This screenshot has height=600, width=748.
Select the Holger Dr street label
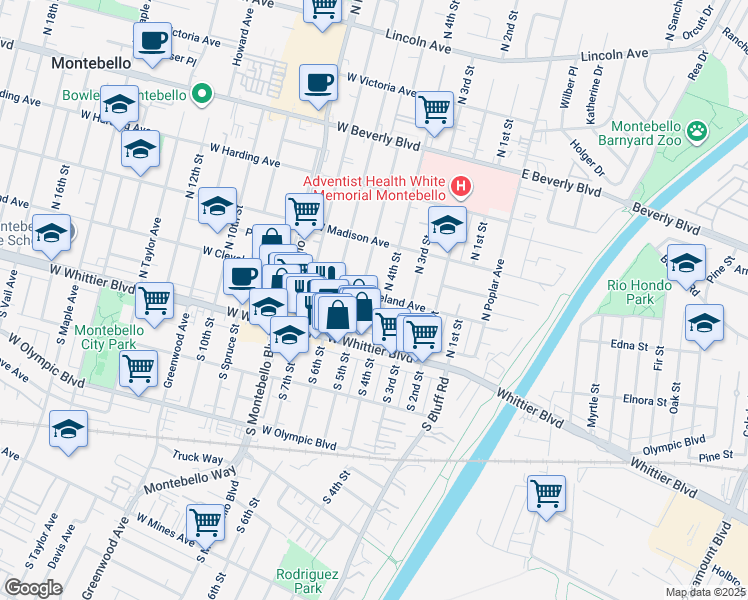pos(587,157)
